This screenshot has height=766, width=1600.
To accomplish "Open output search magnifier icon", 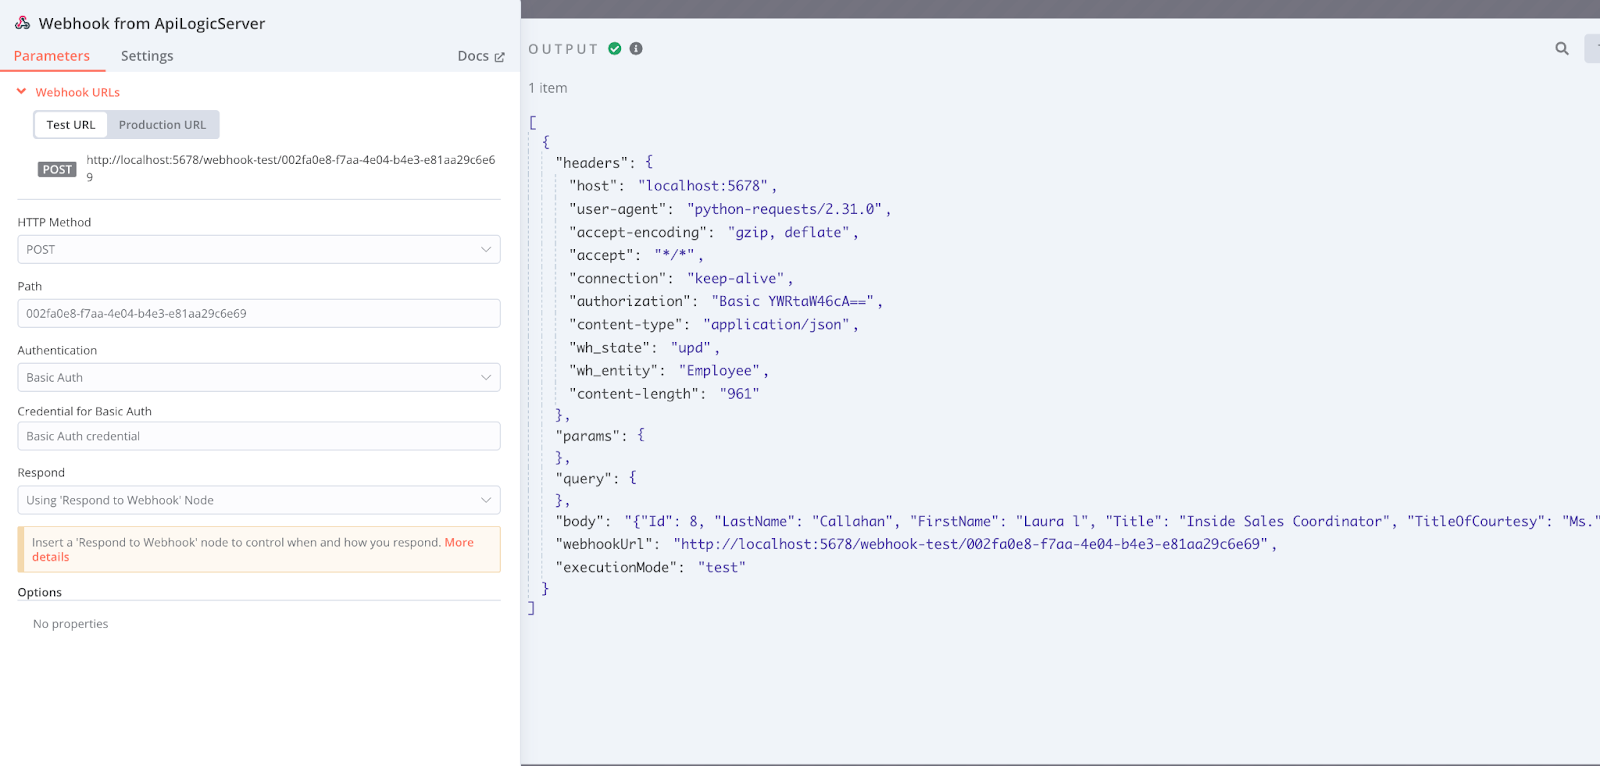I will pos(1562,48).
